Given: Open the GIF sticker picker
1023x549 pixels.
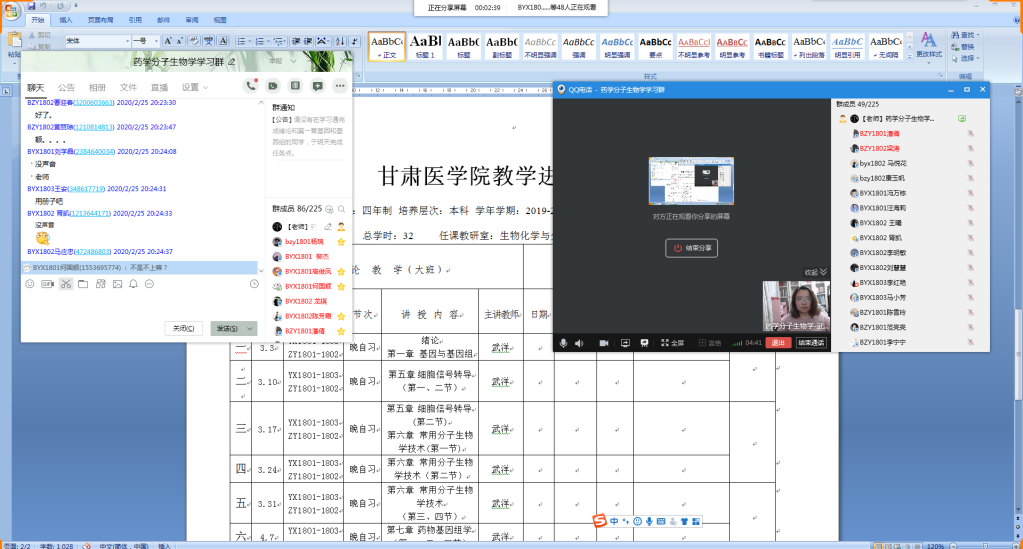Looking at the screenshot, I should (x=47, y=284).
